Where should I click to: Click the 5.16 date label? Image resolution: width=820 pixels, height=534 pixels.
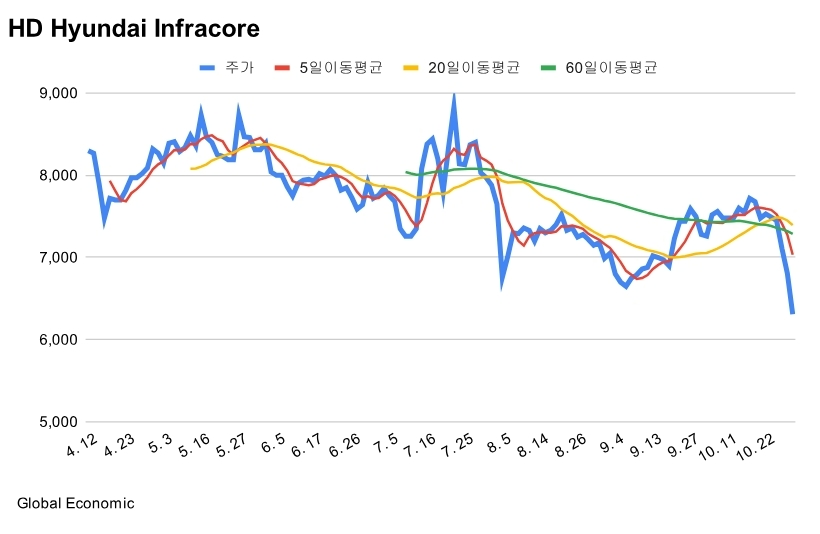195,446
